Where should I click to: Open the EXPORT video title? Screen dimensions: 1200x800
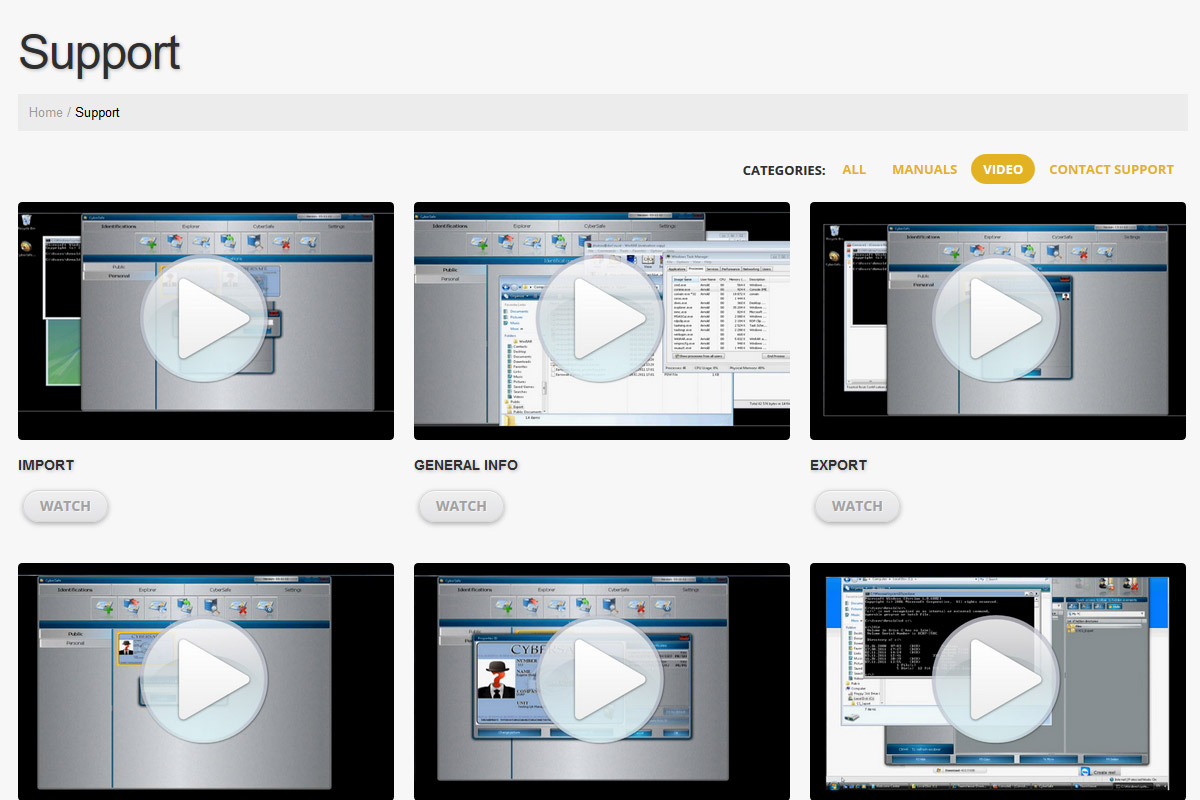point(838,465)
